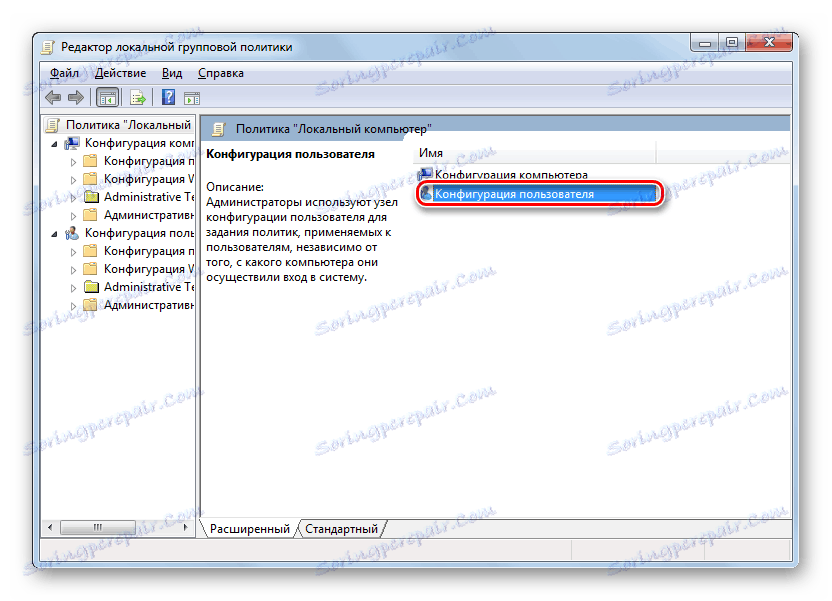The image size is (832, 601).
Task: Open the Действие menu
Action: [120, 73]
